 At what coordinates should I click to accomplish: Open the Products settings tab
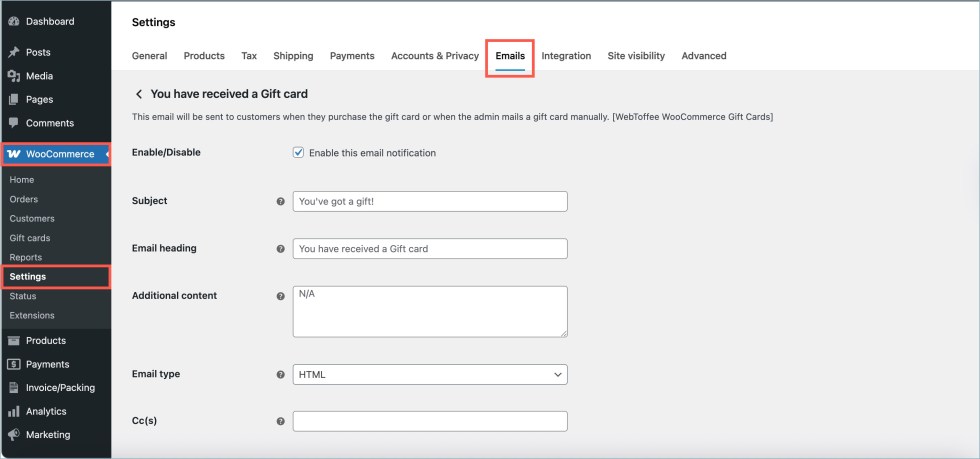point(204,56)
